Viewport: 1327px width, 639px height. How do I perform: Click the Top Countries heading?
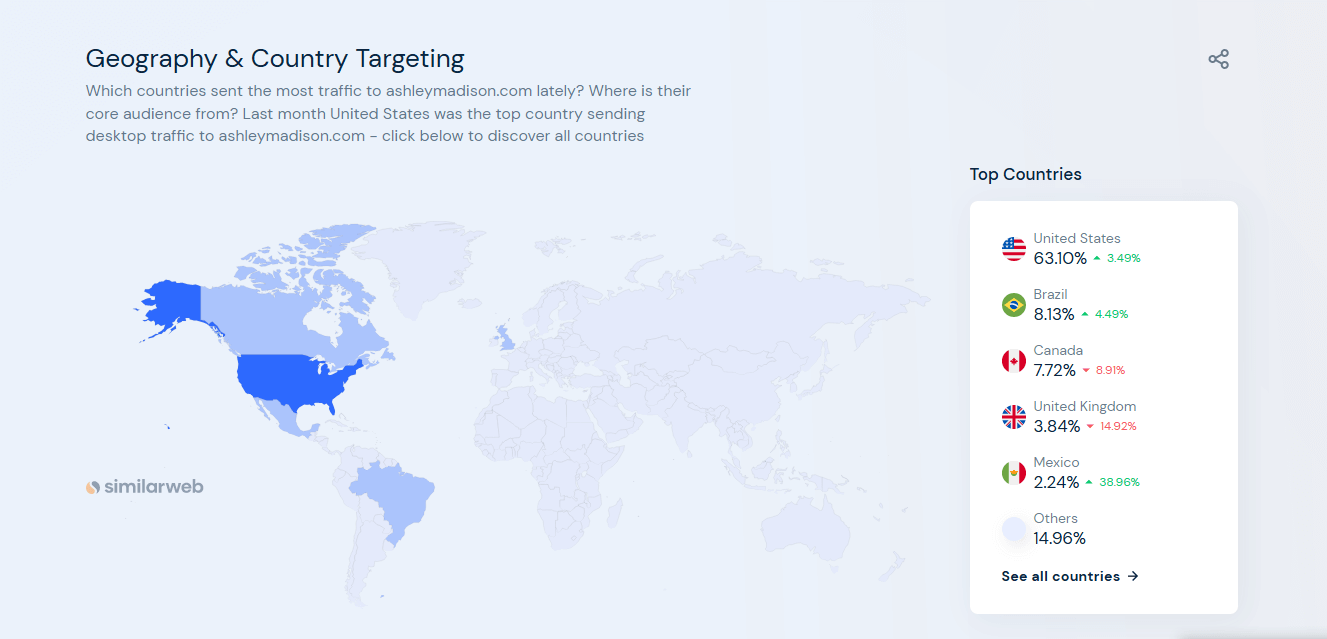(x=1026, y=174)
